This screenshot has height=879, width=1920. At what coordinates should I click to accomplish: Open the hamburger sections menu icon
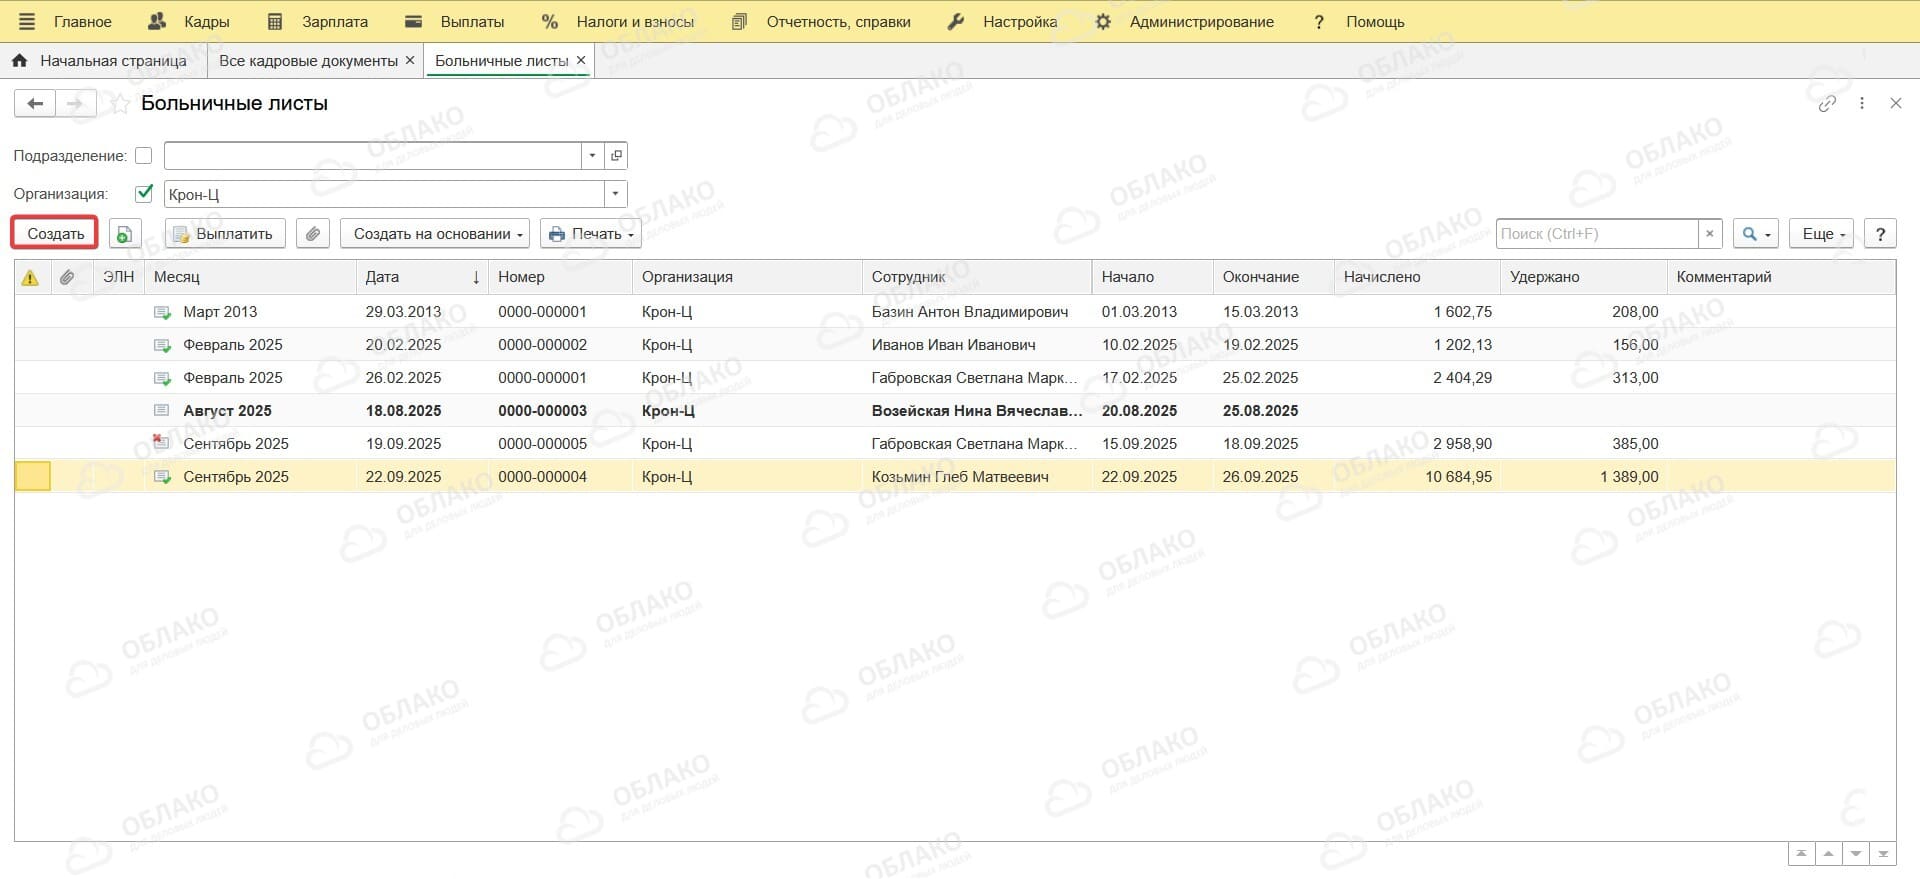27,21
